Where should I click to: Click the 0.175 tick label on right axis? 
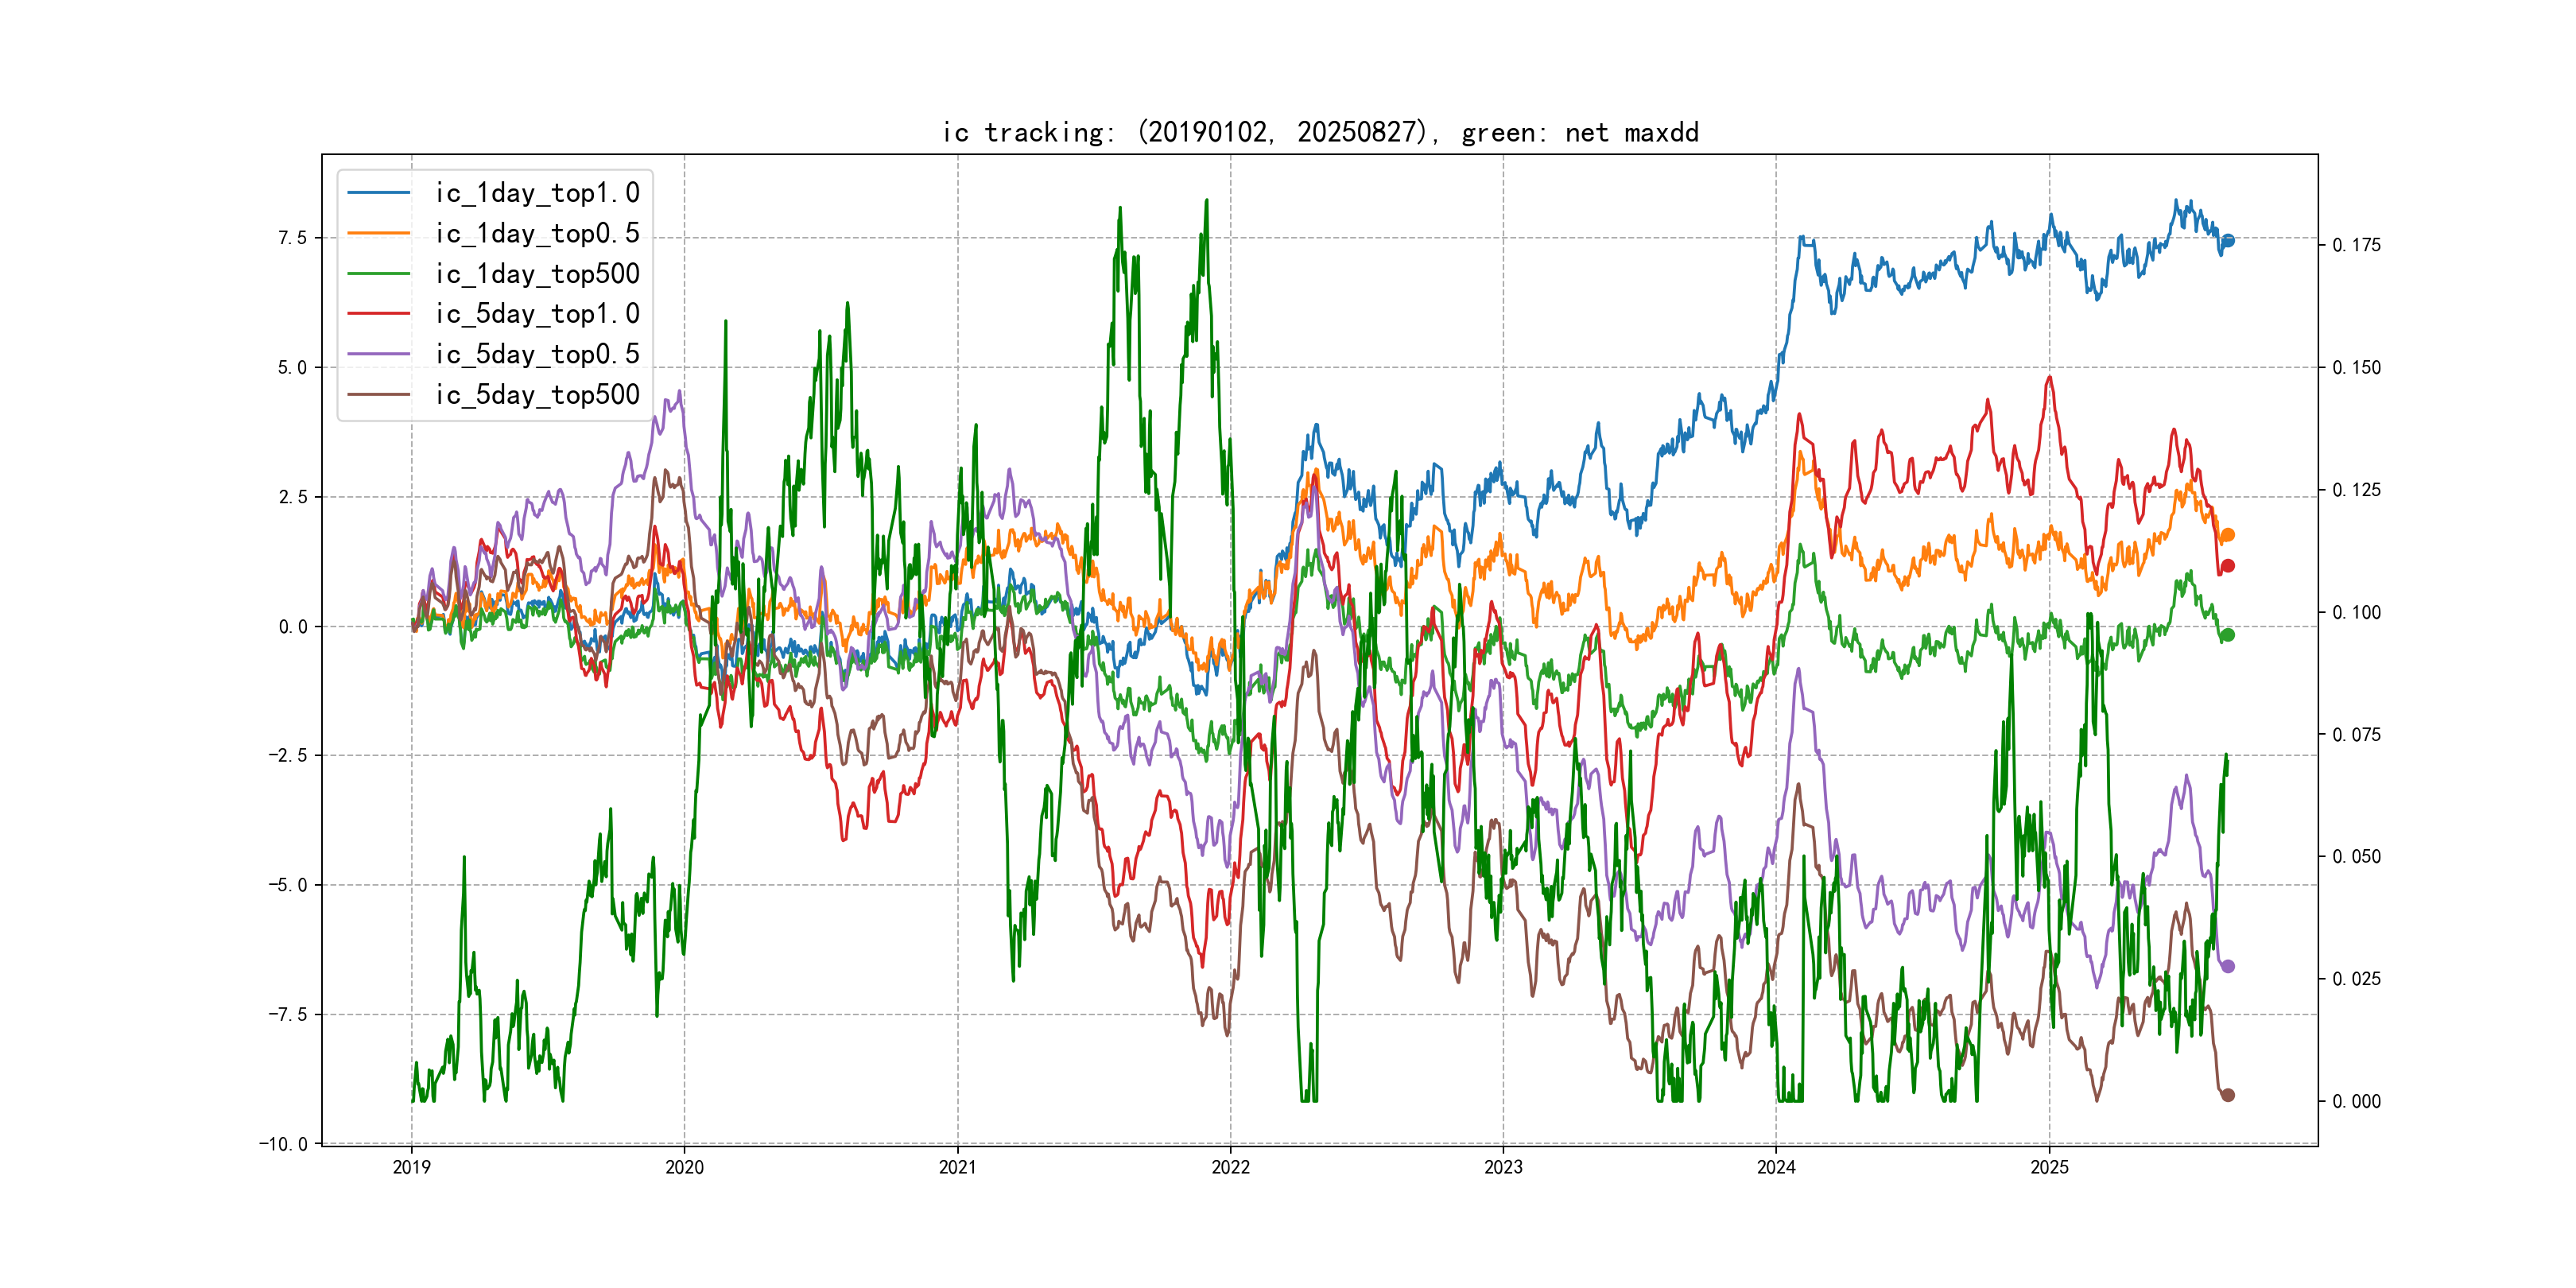[2356, 245]
